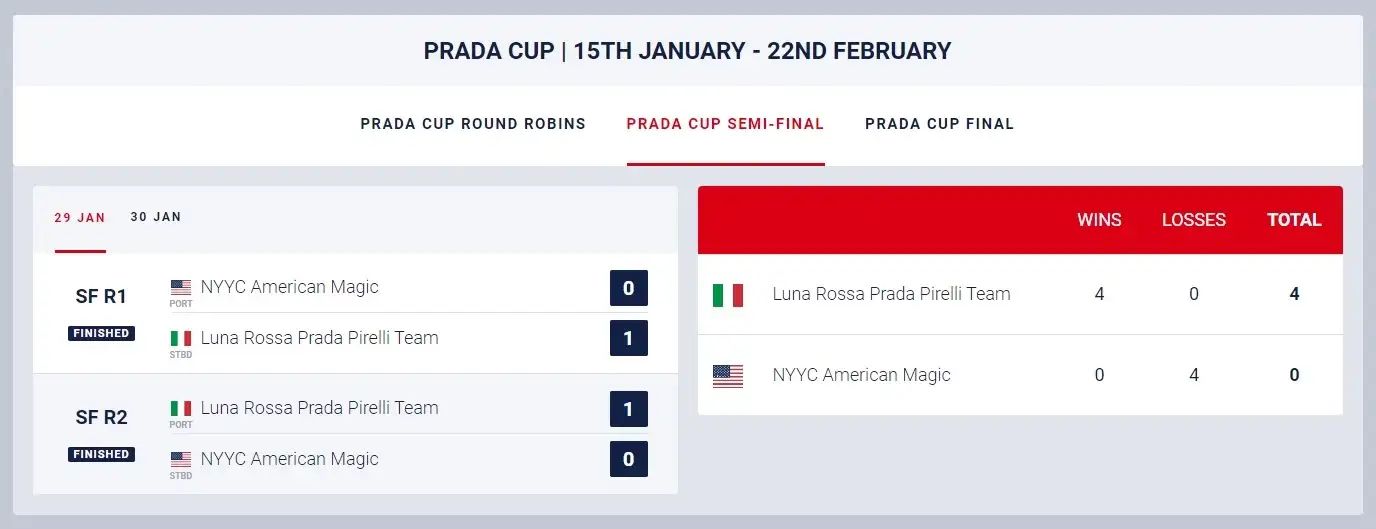Click NYYC American Magic's score box in SF R1
Screen dimensions: 1376x529
click(x=629, y=288)
